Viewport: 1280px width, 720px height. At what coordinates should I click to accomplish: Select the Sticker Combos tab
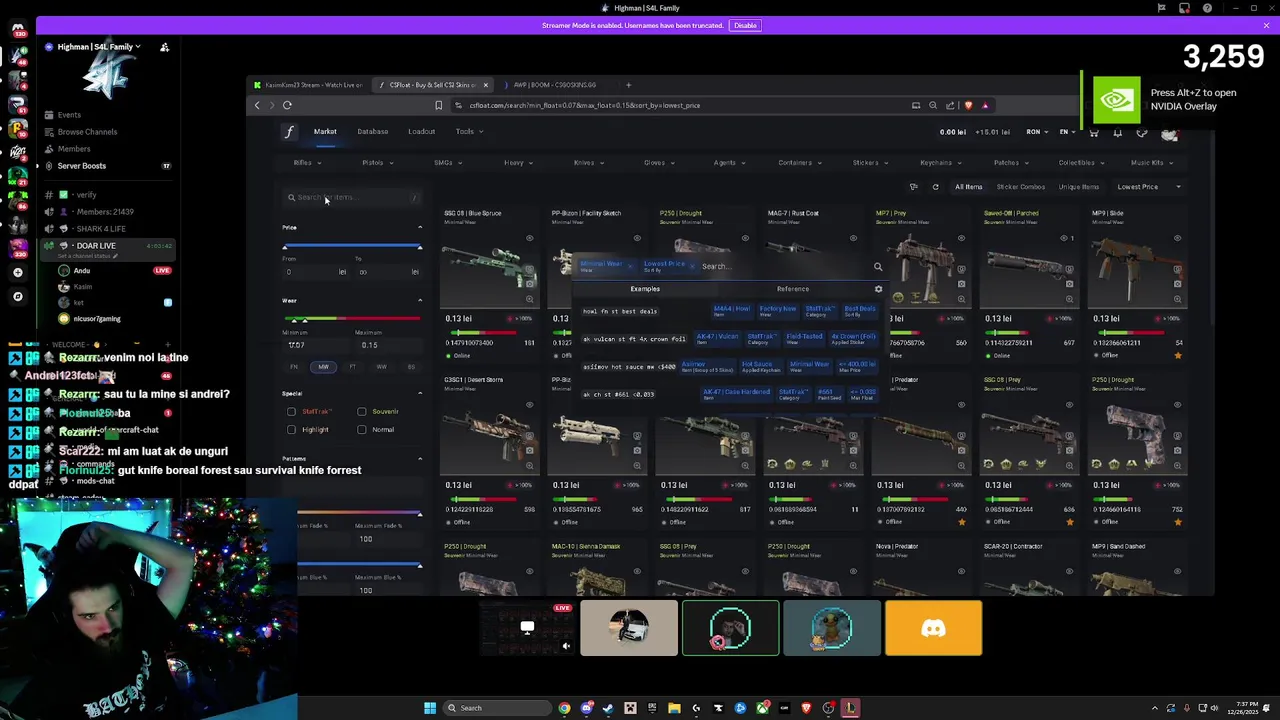tap(1020, 187)
